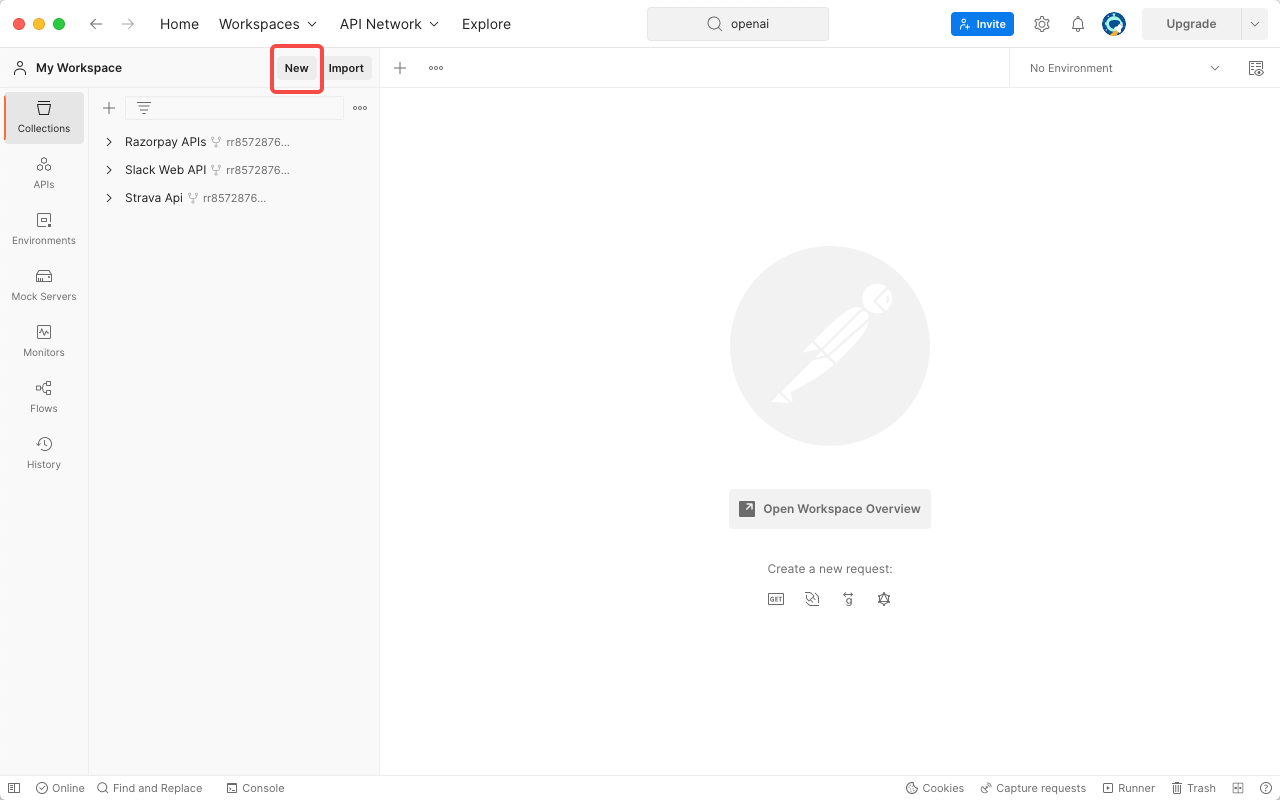Screen dimensions: 1280x800
Task: Open the Workspaces menu
Action: (267, 24)
